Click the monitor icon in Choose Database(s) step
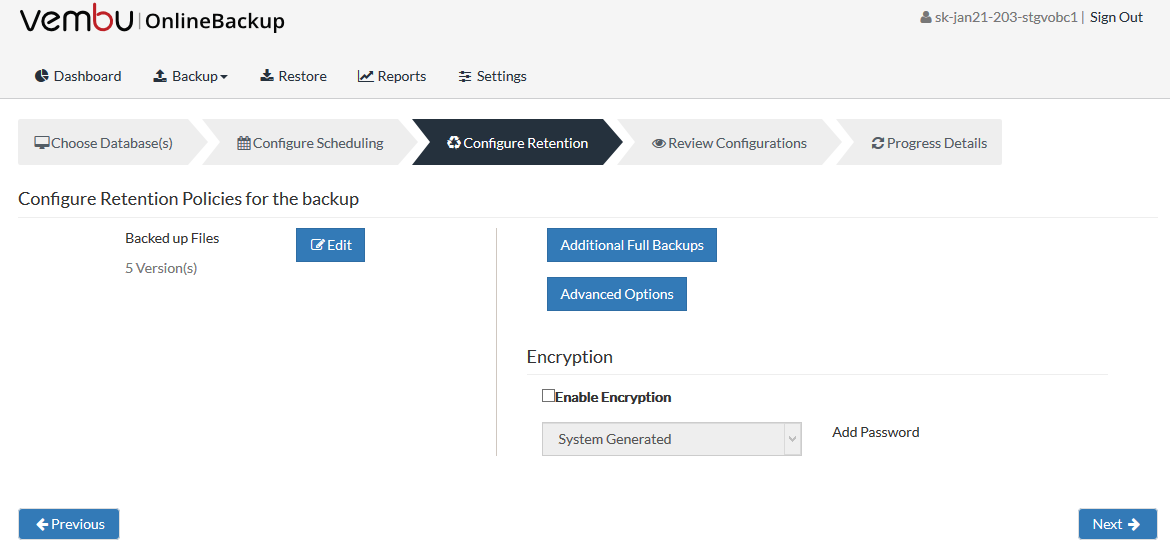The image size is (1170, 554). click(42, 143)
